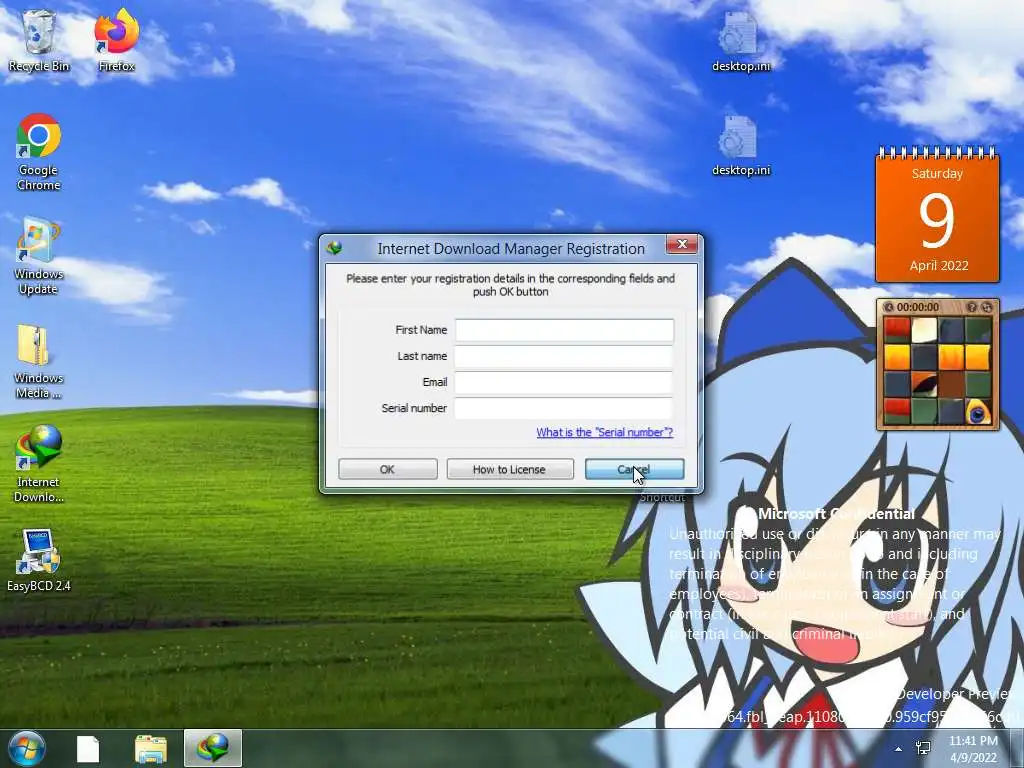Select the Windows Media zipped folder icon
The image size is (1024, 768).
39,361
